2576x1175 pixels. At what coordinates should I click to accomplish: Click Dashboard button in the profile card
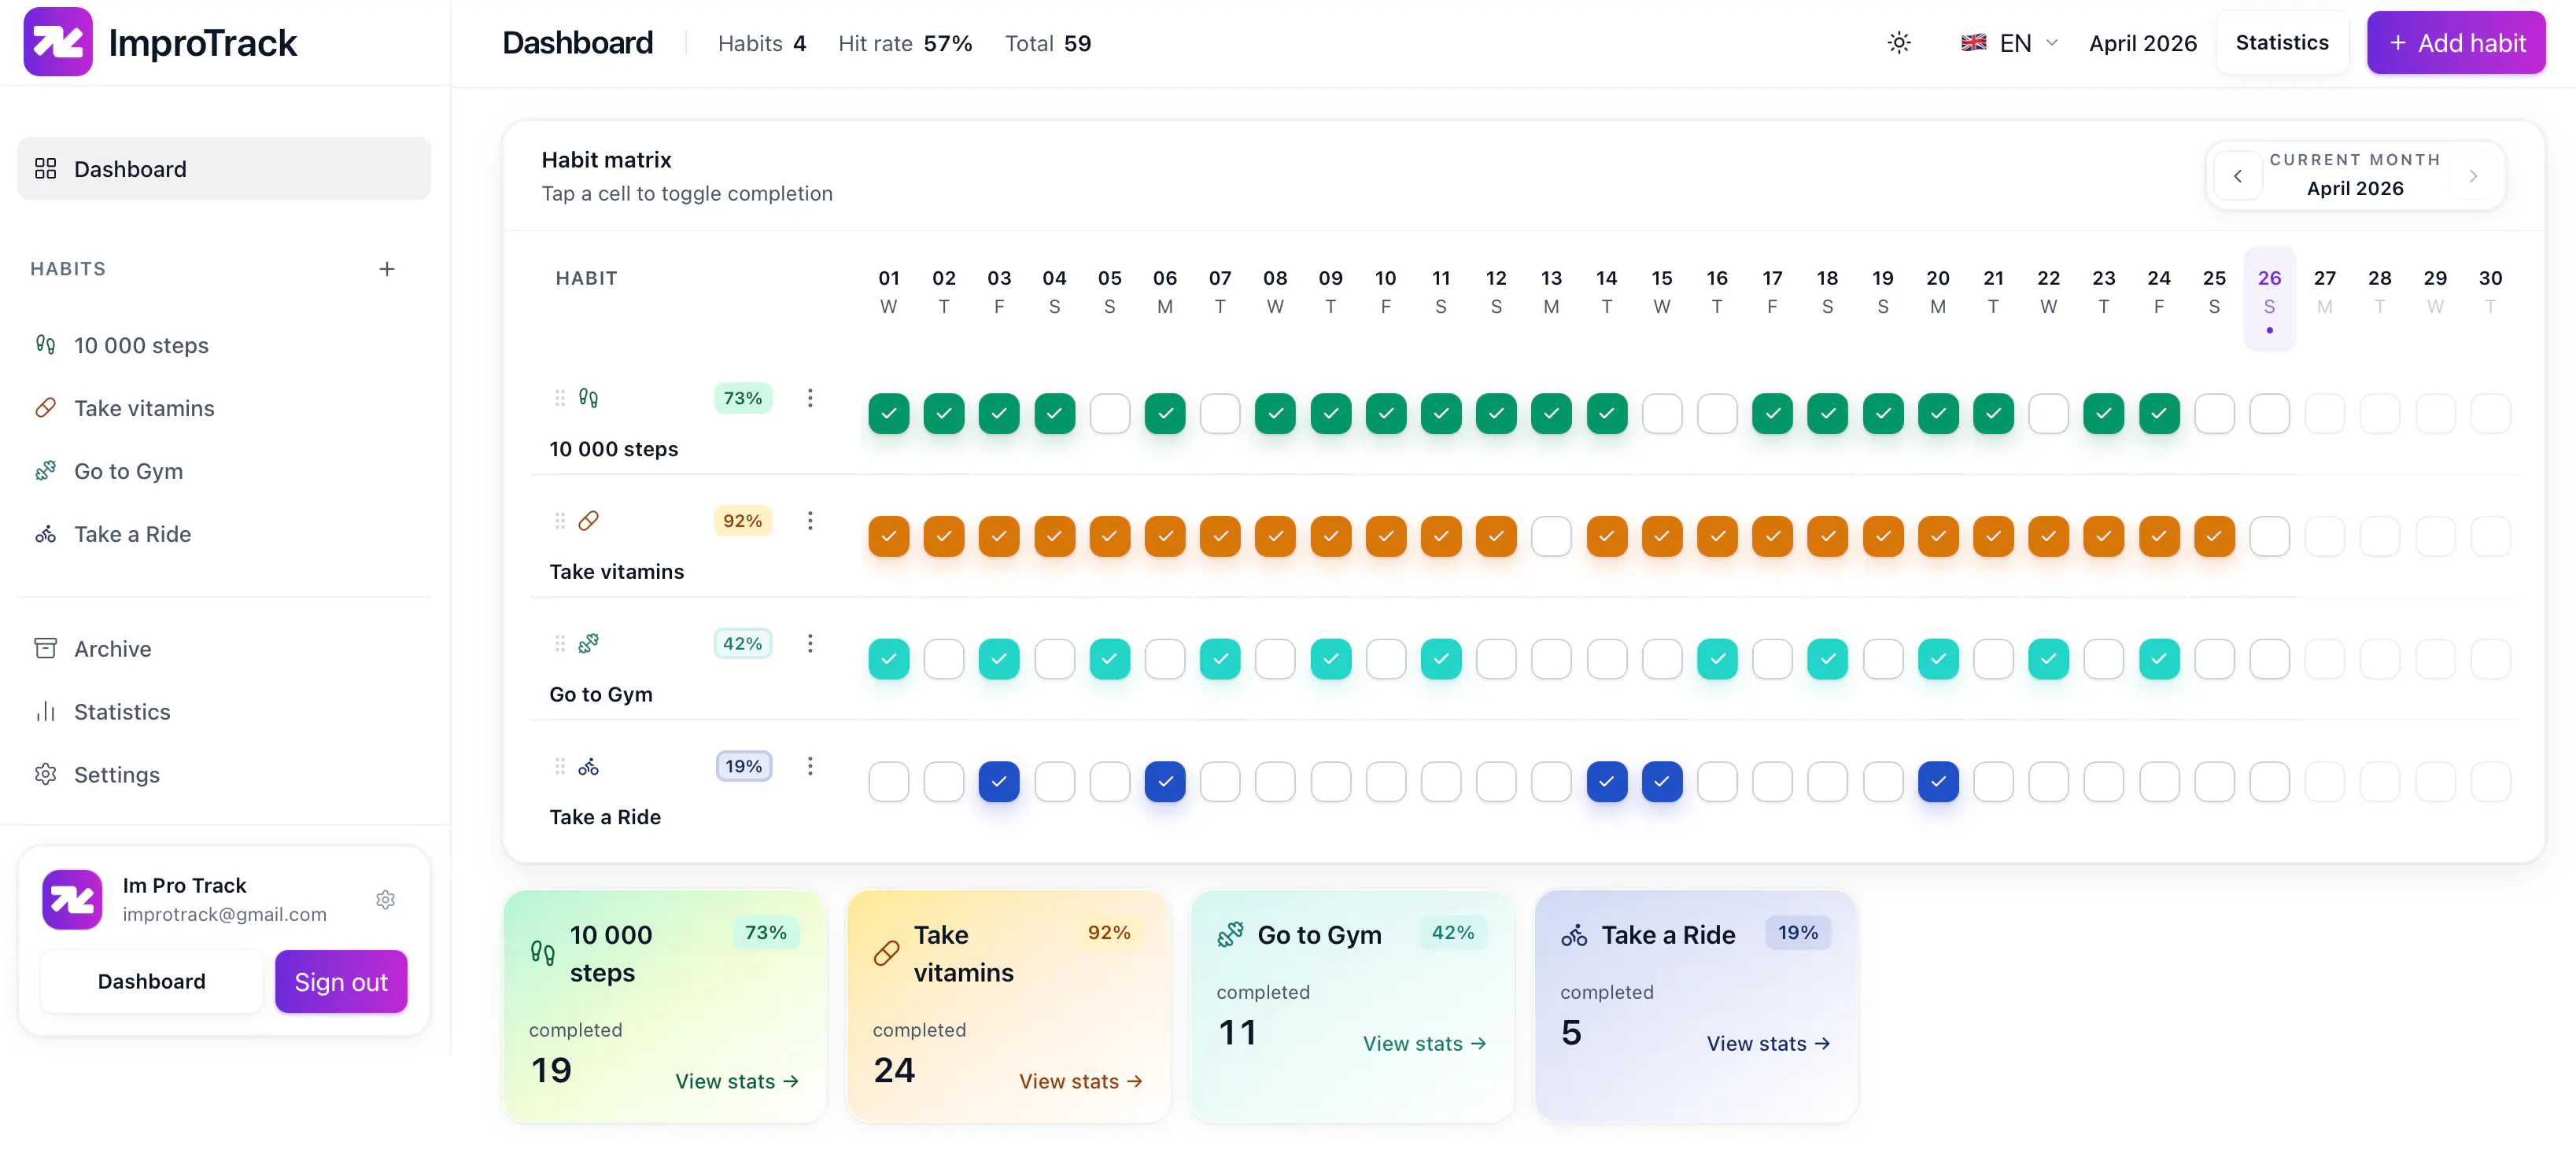click(x=152, y=981)
